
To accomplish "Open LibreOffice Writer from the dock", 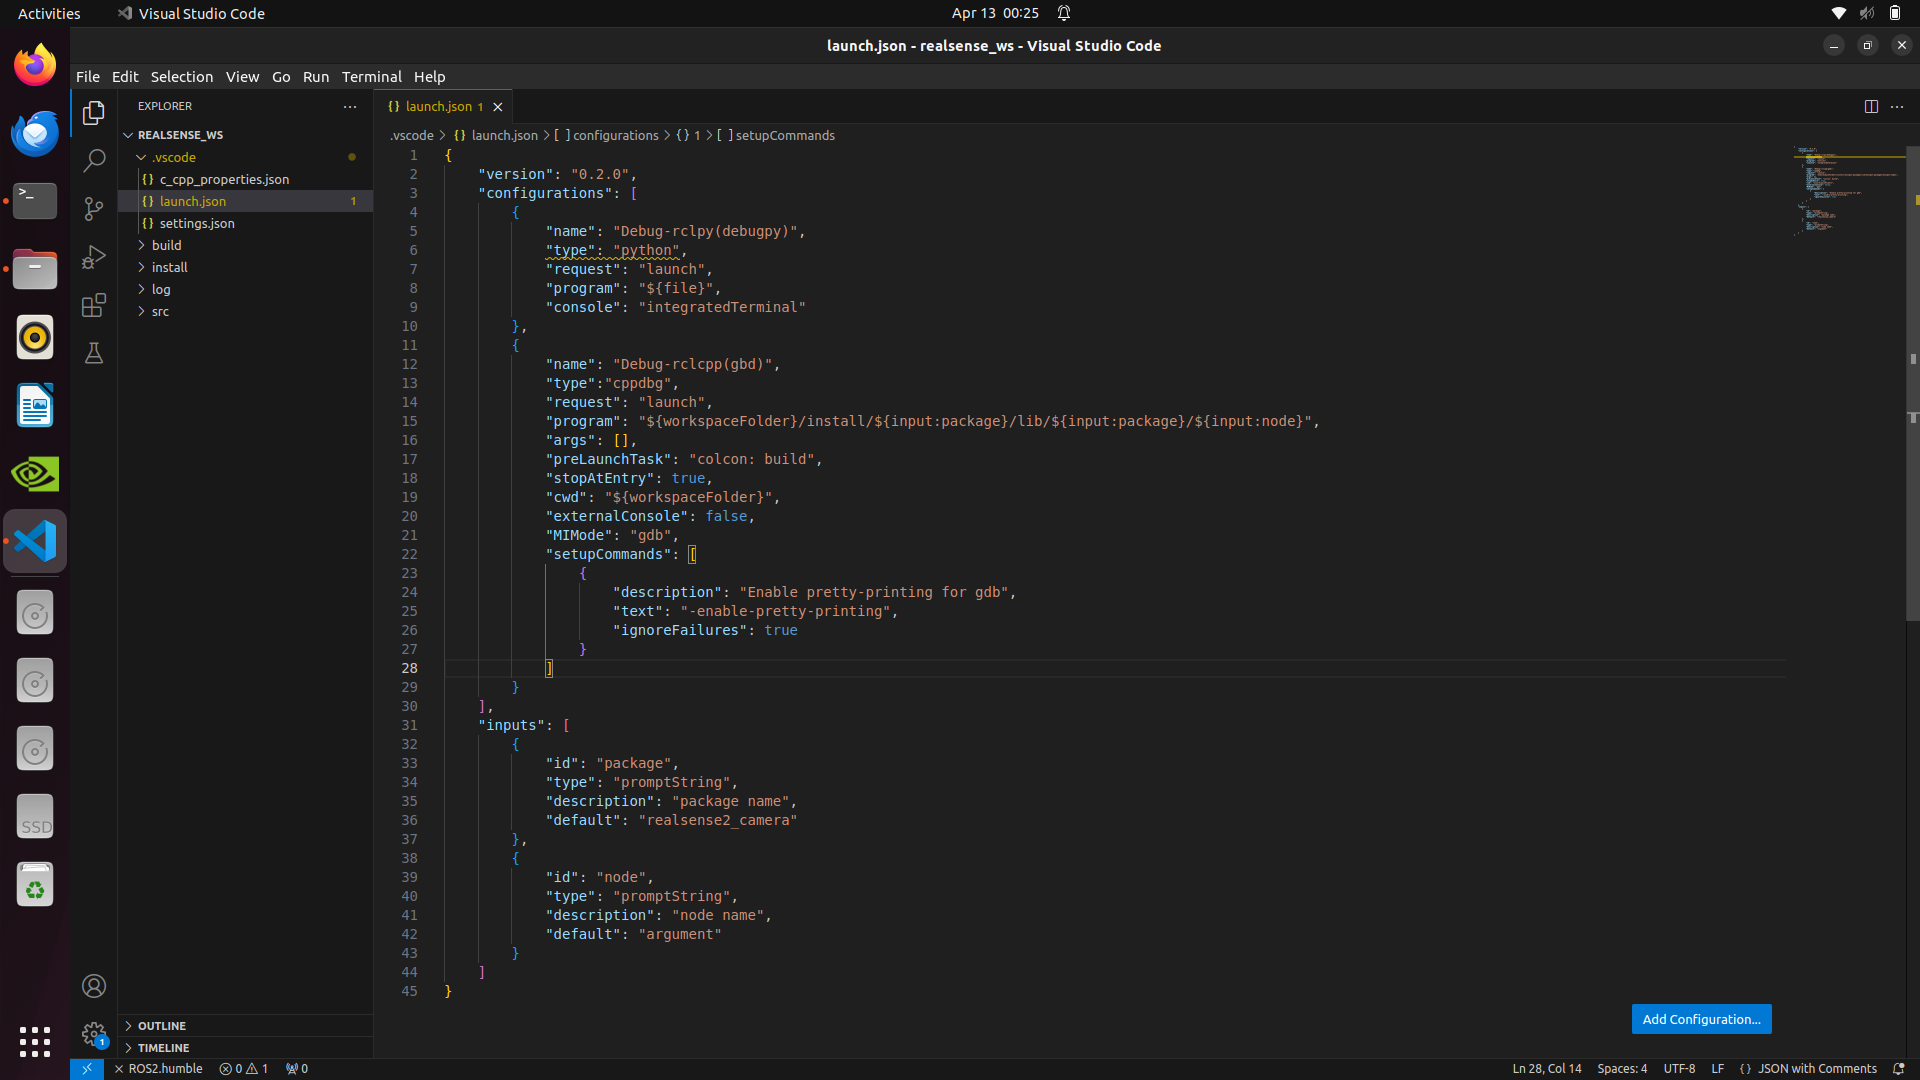I will 35,405.
